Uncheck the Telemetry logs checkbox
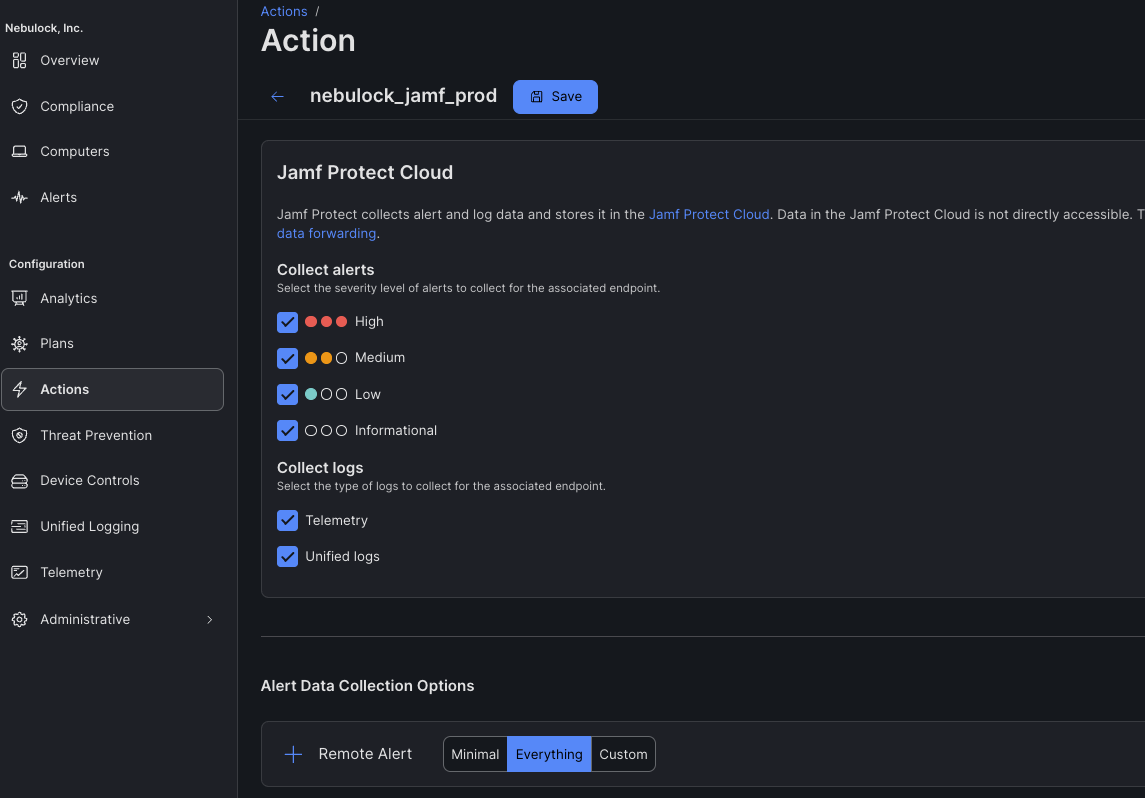Image resolution: width=1145 pixels, height=798 pixels. point(288,521)
